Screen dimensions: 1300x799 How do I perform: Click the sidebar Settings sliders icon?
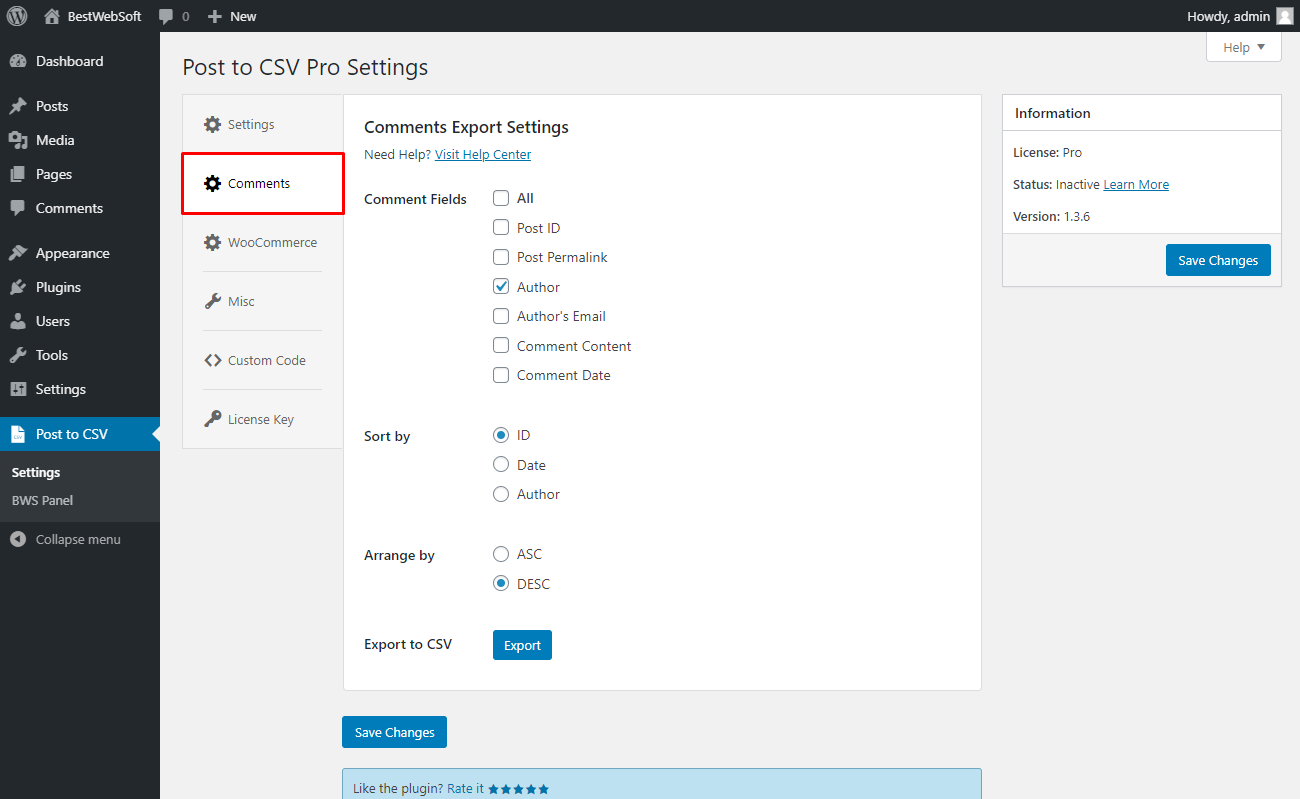tap(18, 389)
